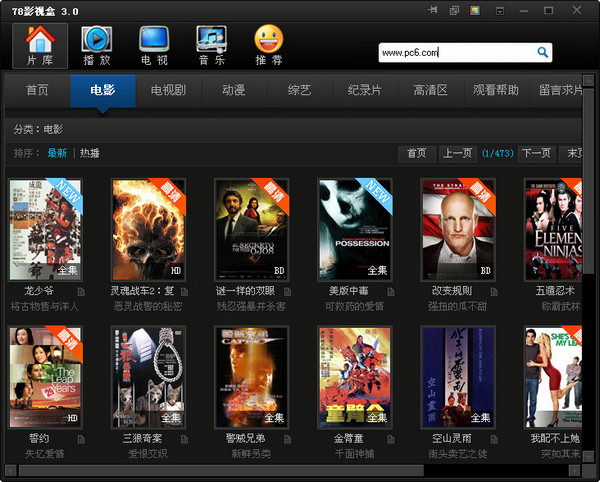This screenshot has width=600, height=482.
Task: Select the 高清区 tab
Action: pos(430,90)
